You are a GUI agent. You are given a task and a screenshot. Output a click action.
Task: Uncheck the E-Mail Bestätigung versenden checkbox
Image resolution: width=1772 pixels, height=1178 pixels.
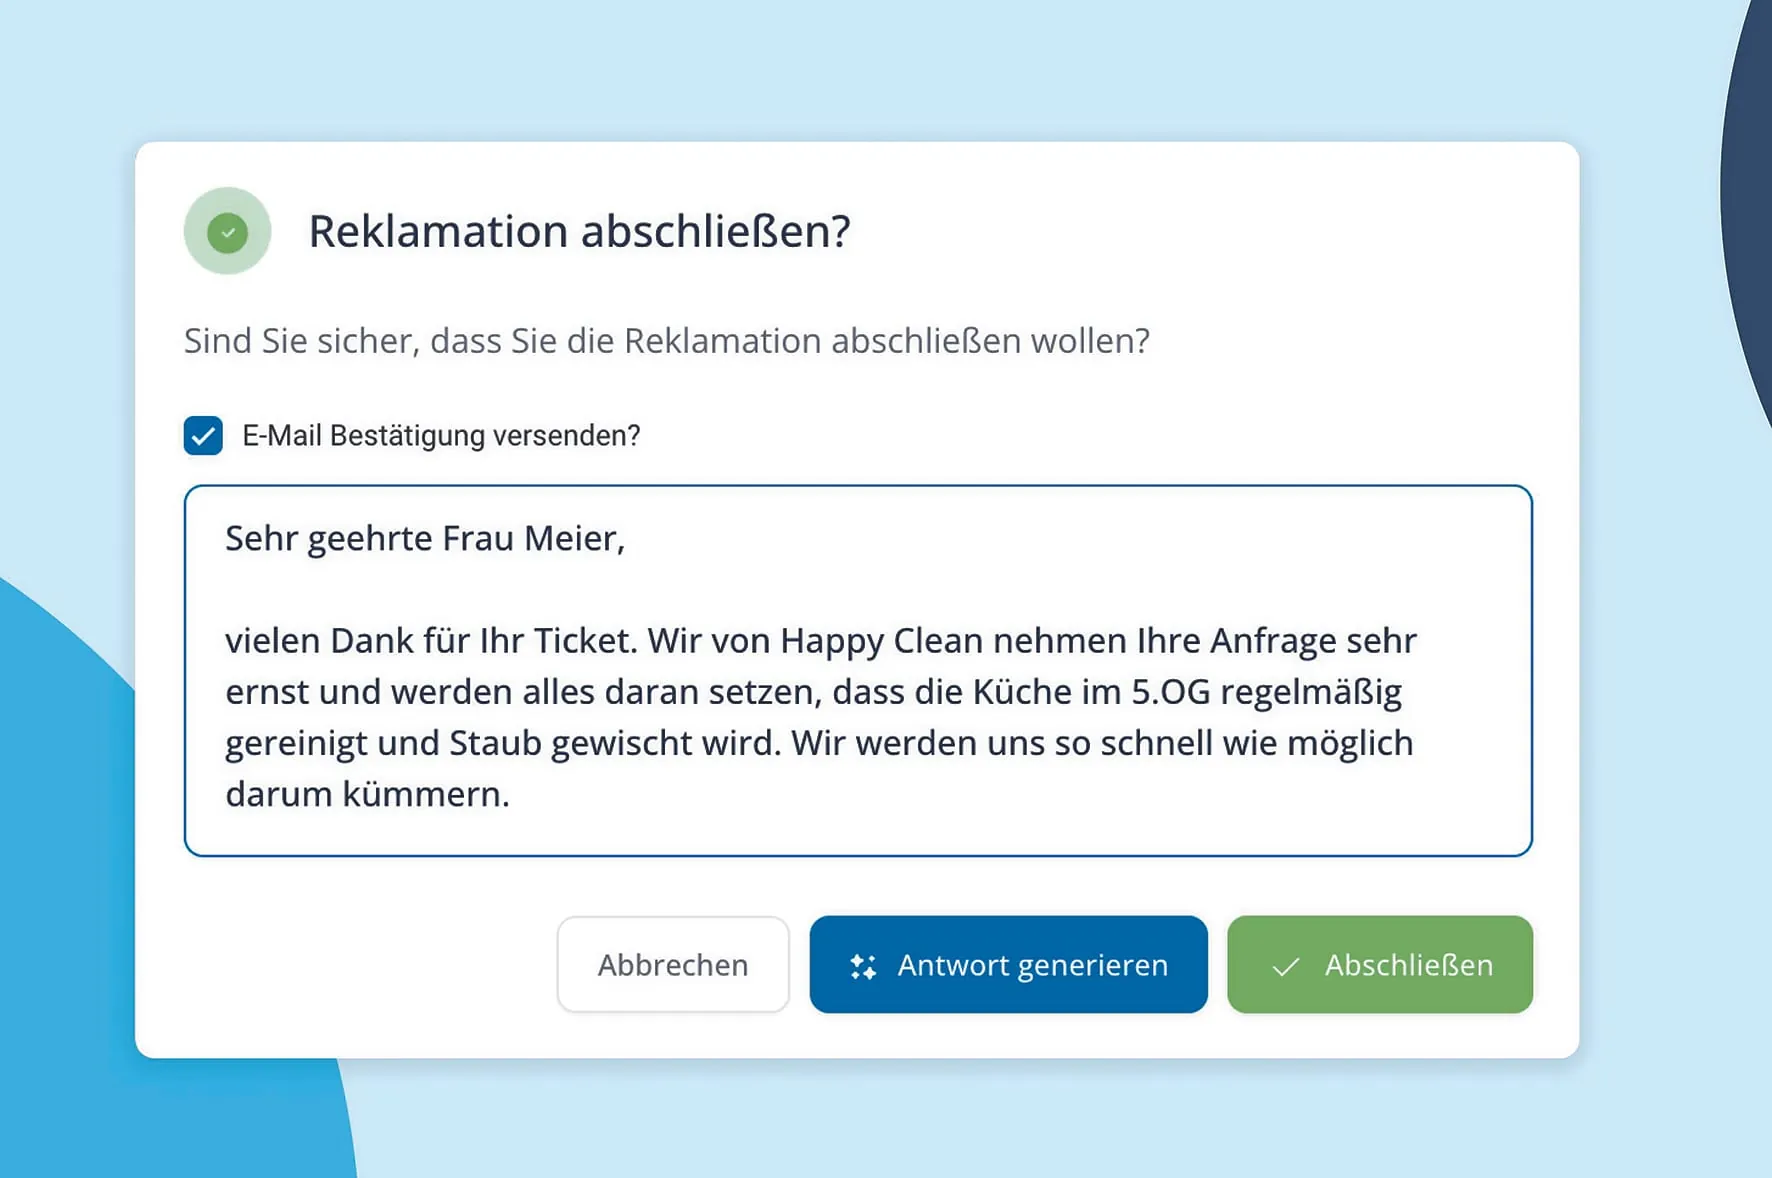point(203,436)
